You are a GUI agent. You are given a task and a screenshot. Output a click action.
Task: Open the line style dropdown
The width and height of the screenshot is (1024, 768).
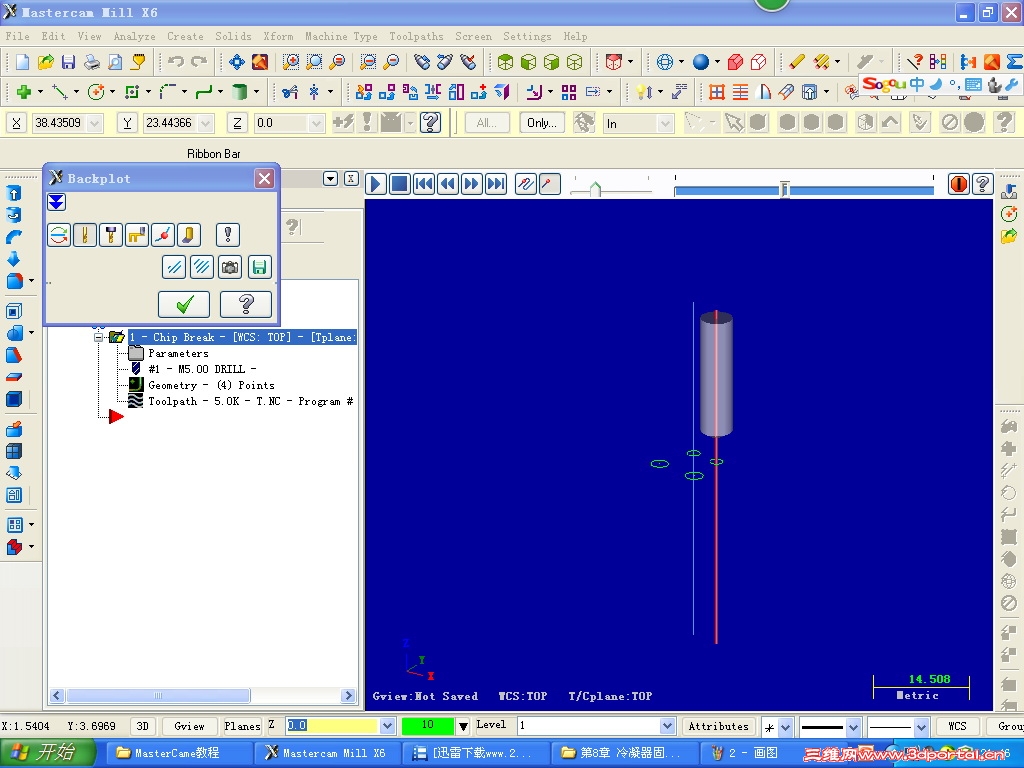coord(854,726)
